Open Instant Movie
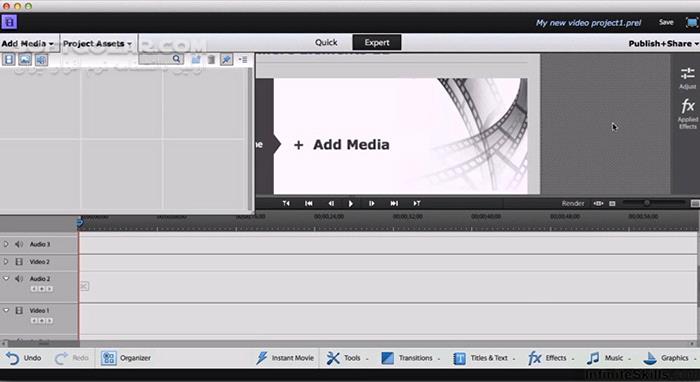The width and height of the screenshot is (700, 382). click(285, 358)
